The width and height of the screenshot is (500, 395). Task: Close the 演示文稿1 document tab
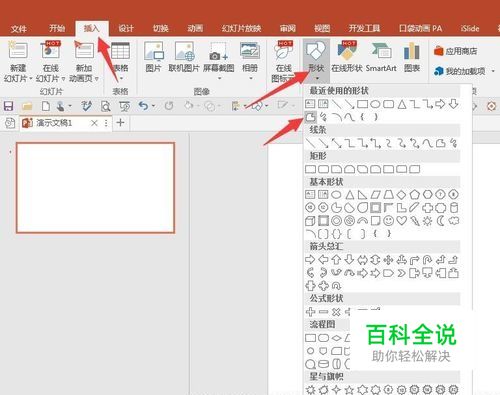coord(94,123)
